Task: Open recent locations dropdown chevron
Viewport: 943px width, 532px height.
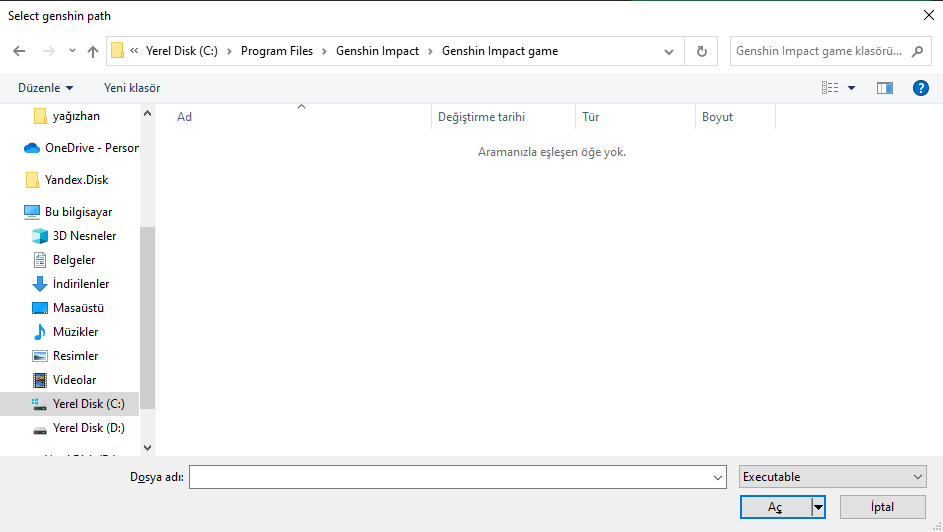Action: pos(72,51)
